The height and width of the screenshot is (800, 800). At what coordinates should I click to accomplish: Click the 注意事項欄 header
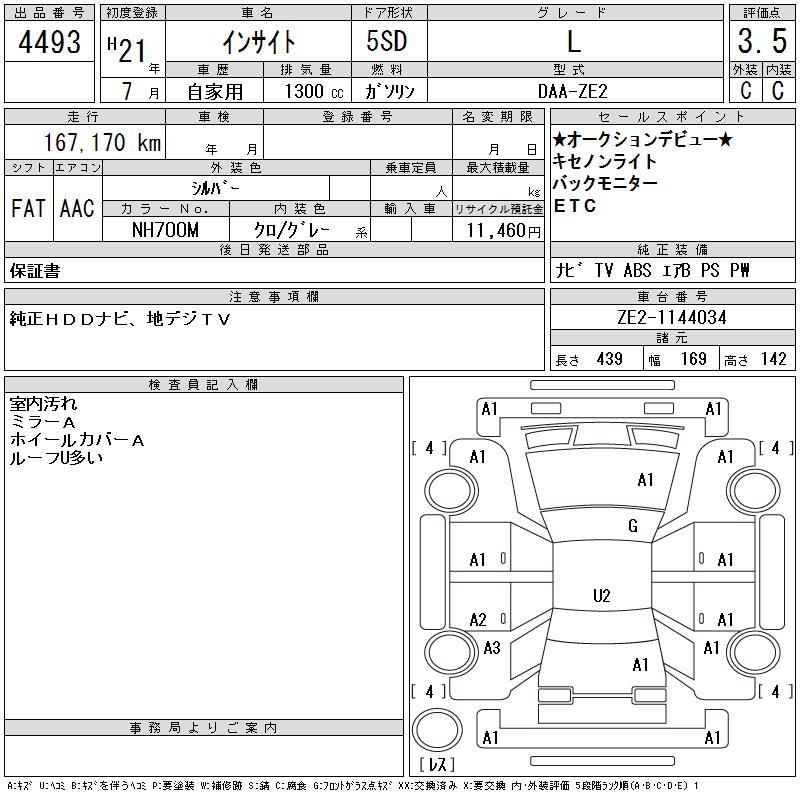tap(274, 296)
